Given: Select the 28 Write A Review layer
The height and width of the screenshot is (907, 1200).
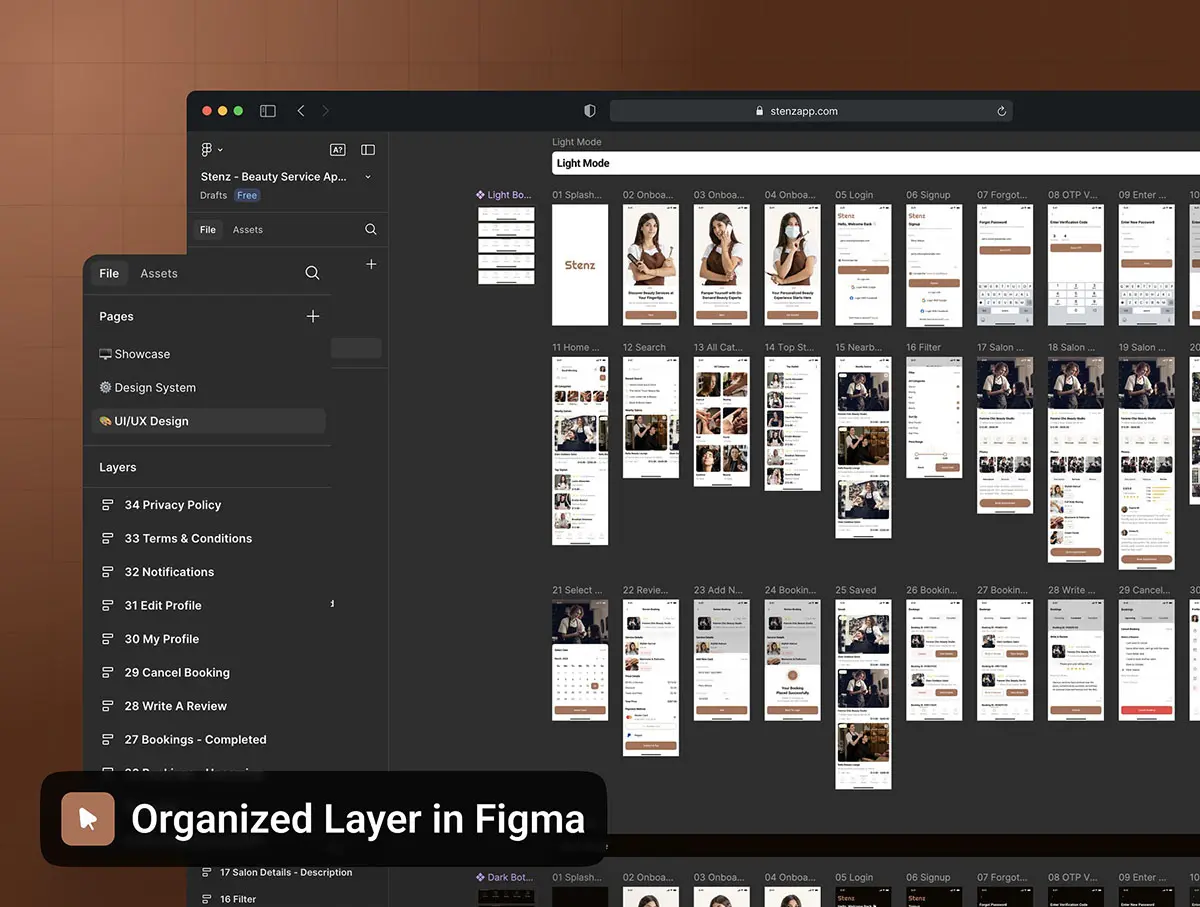Looking at the screenshot, I should click(176, 706).
